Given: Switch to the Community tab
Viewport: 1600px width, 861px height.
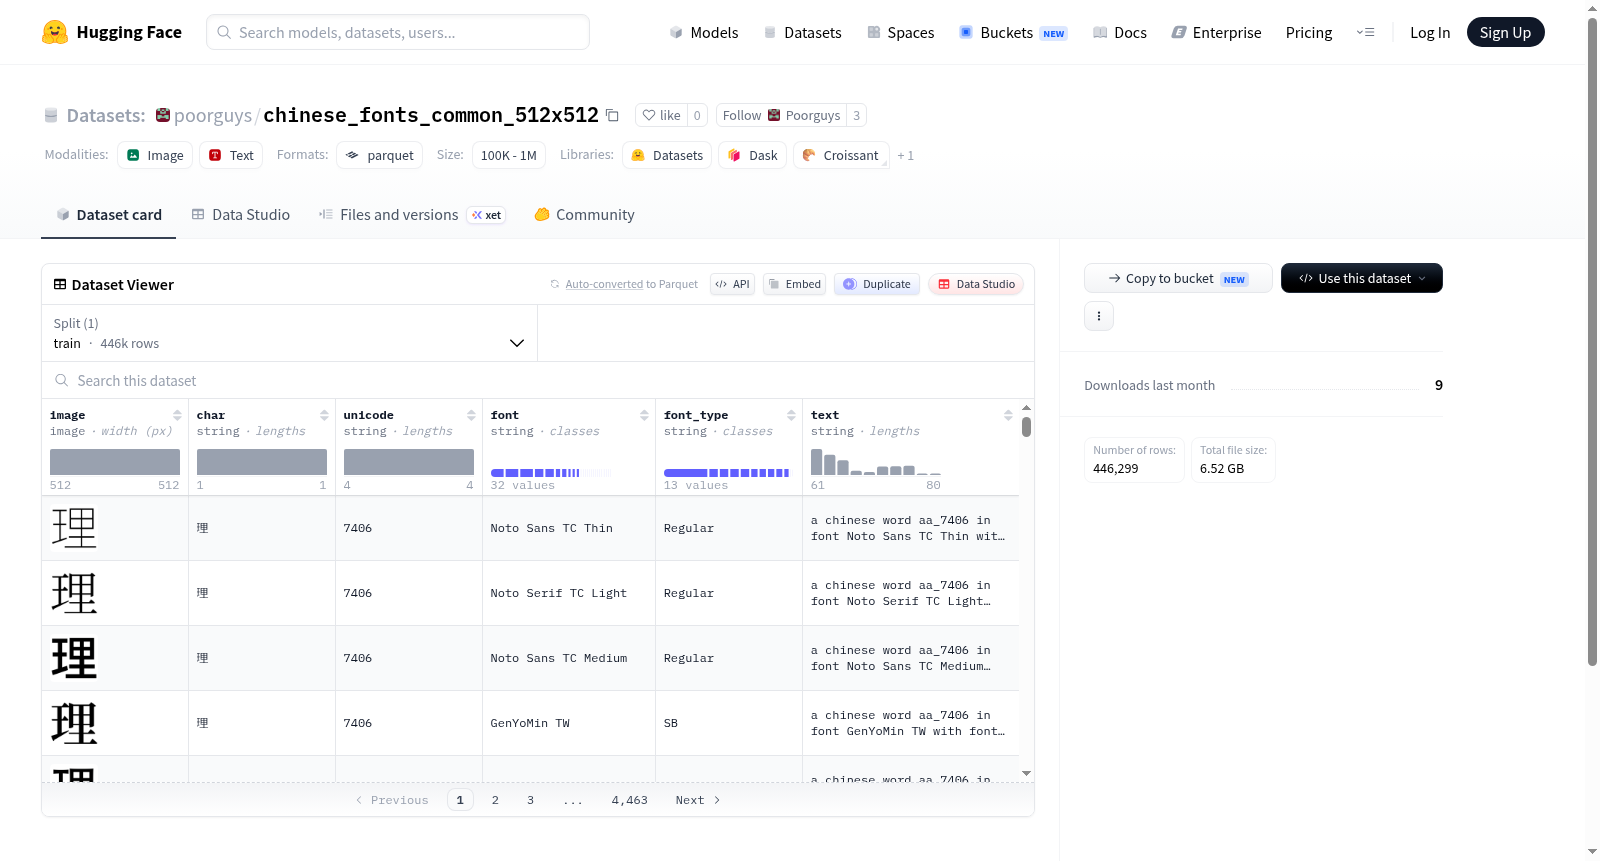Looking at the screenshot, I should 584,215.
